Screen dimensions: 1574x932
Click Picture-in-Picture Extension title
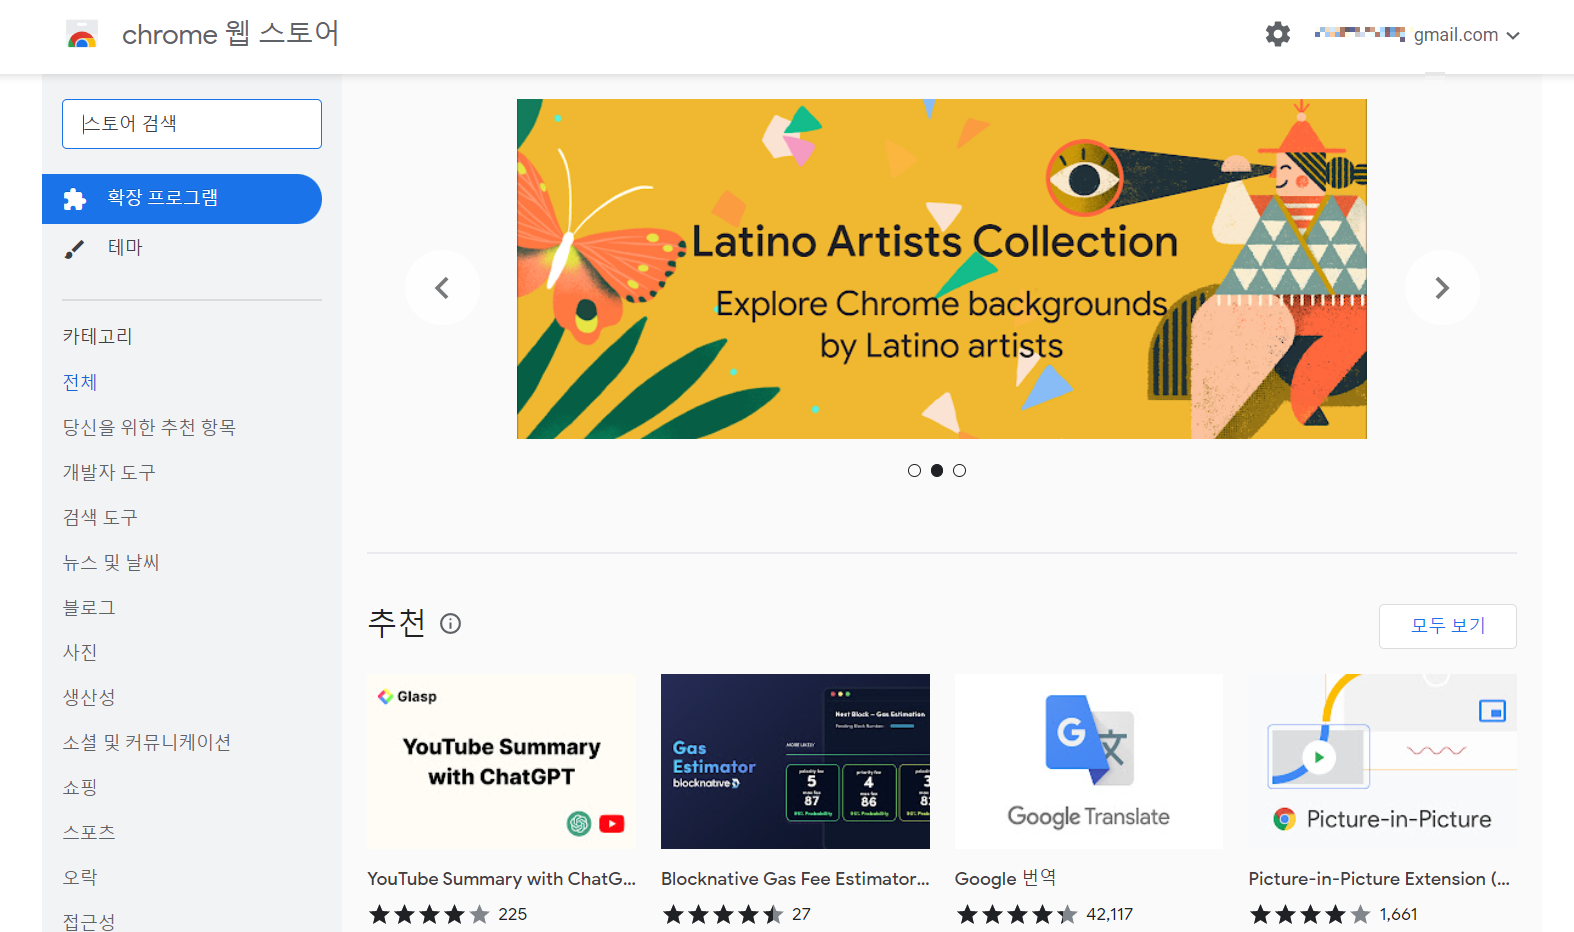(1379, 879)
